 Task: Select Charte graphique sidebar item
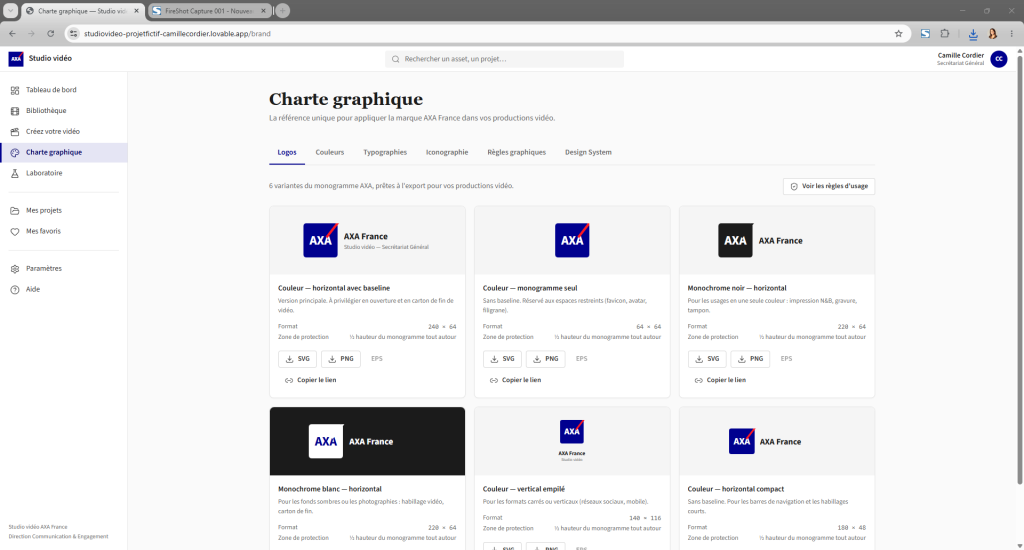pos(63,152)
